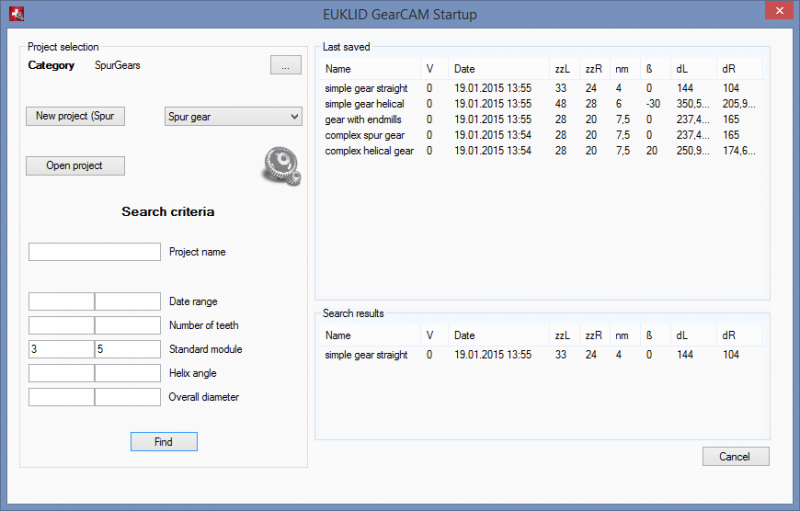800x511 pixels.
Task: Click the gear wheels project icon
Action: point(282,166)
